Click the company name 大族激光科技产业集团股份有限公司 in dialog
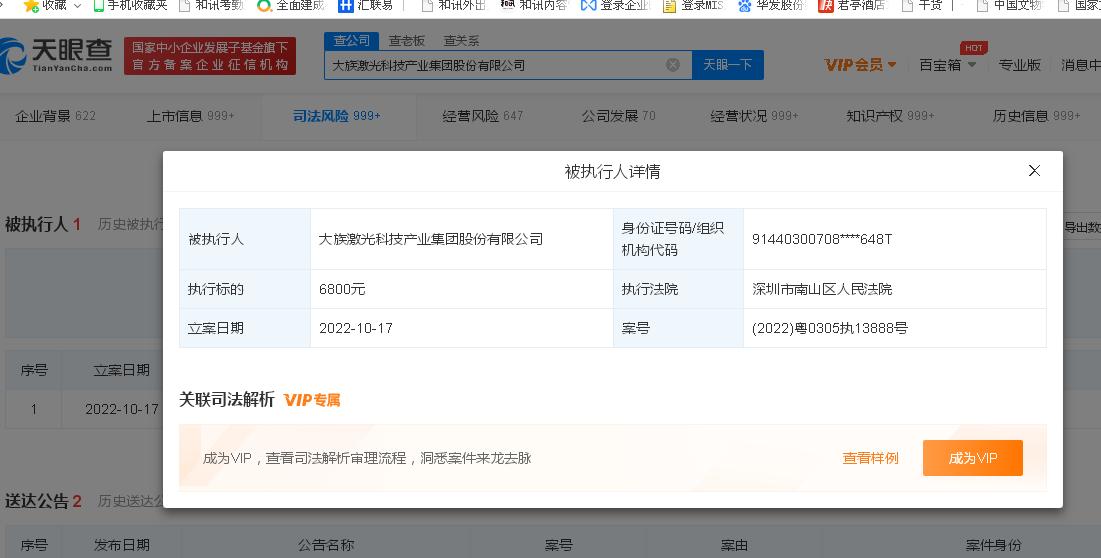This screenshot has width=1101, height=558. pyautogui.click(x=430, y=239)
